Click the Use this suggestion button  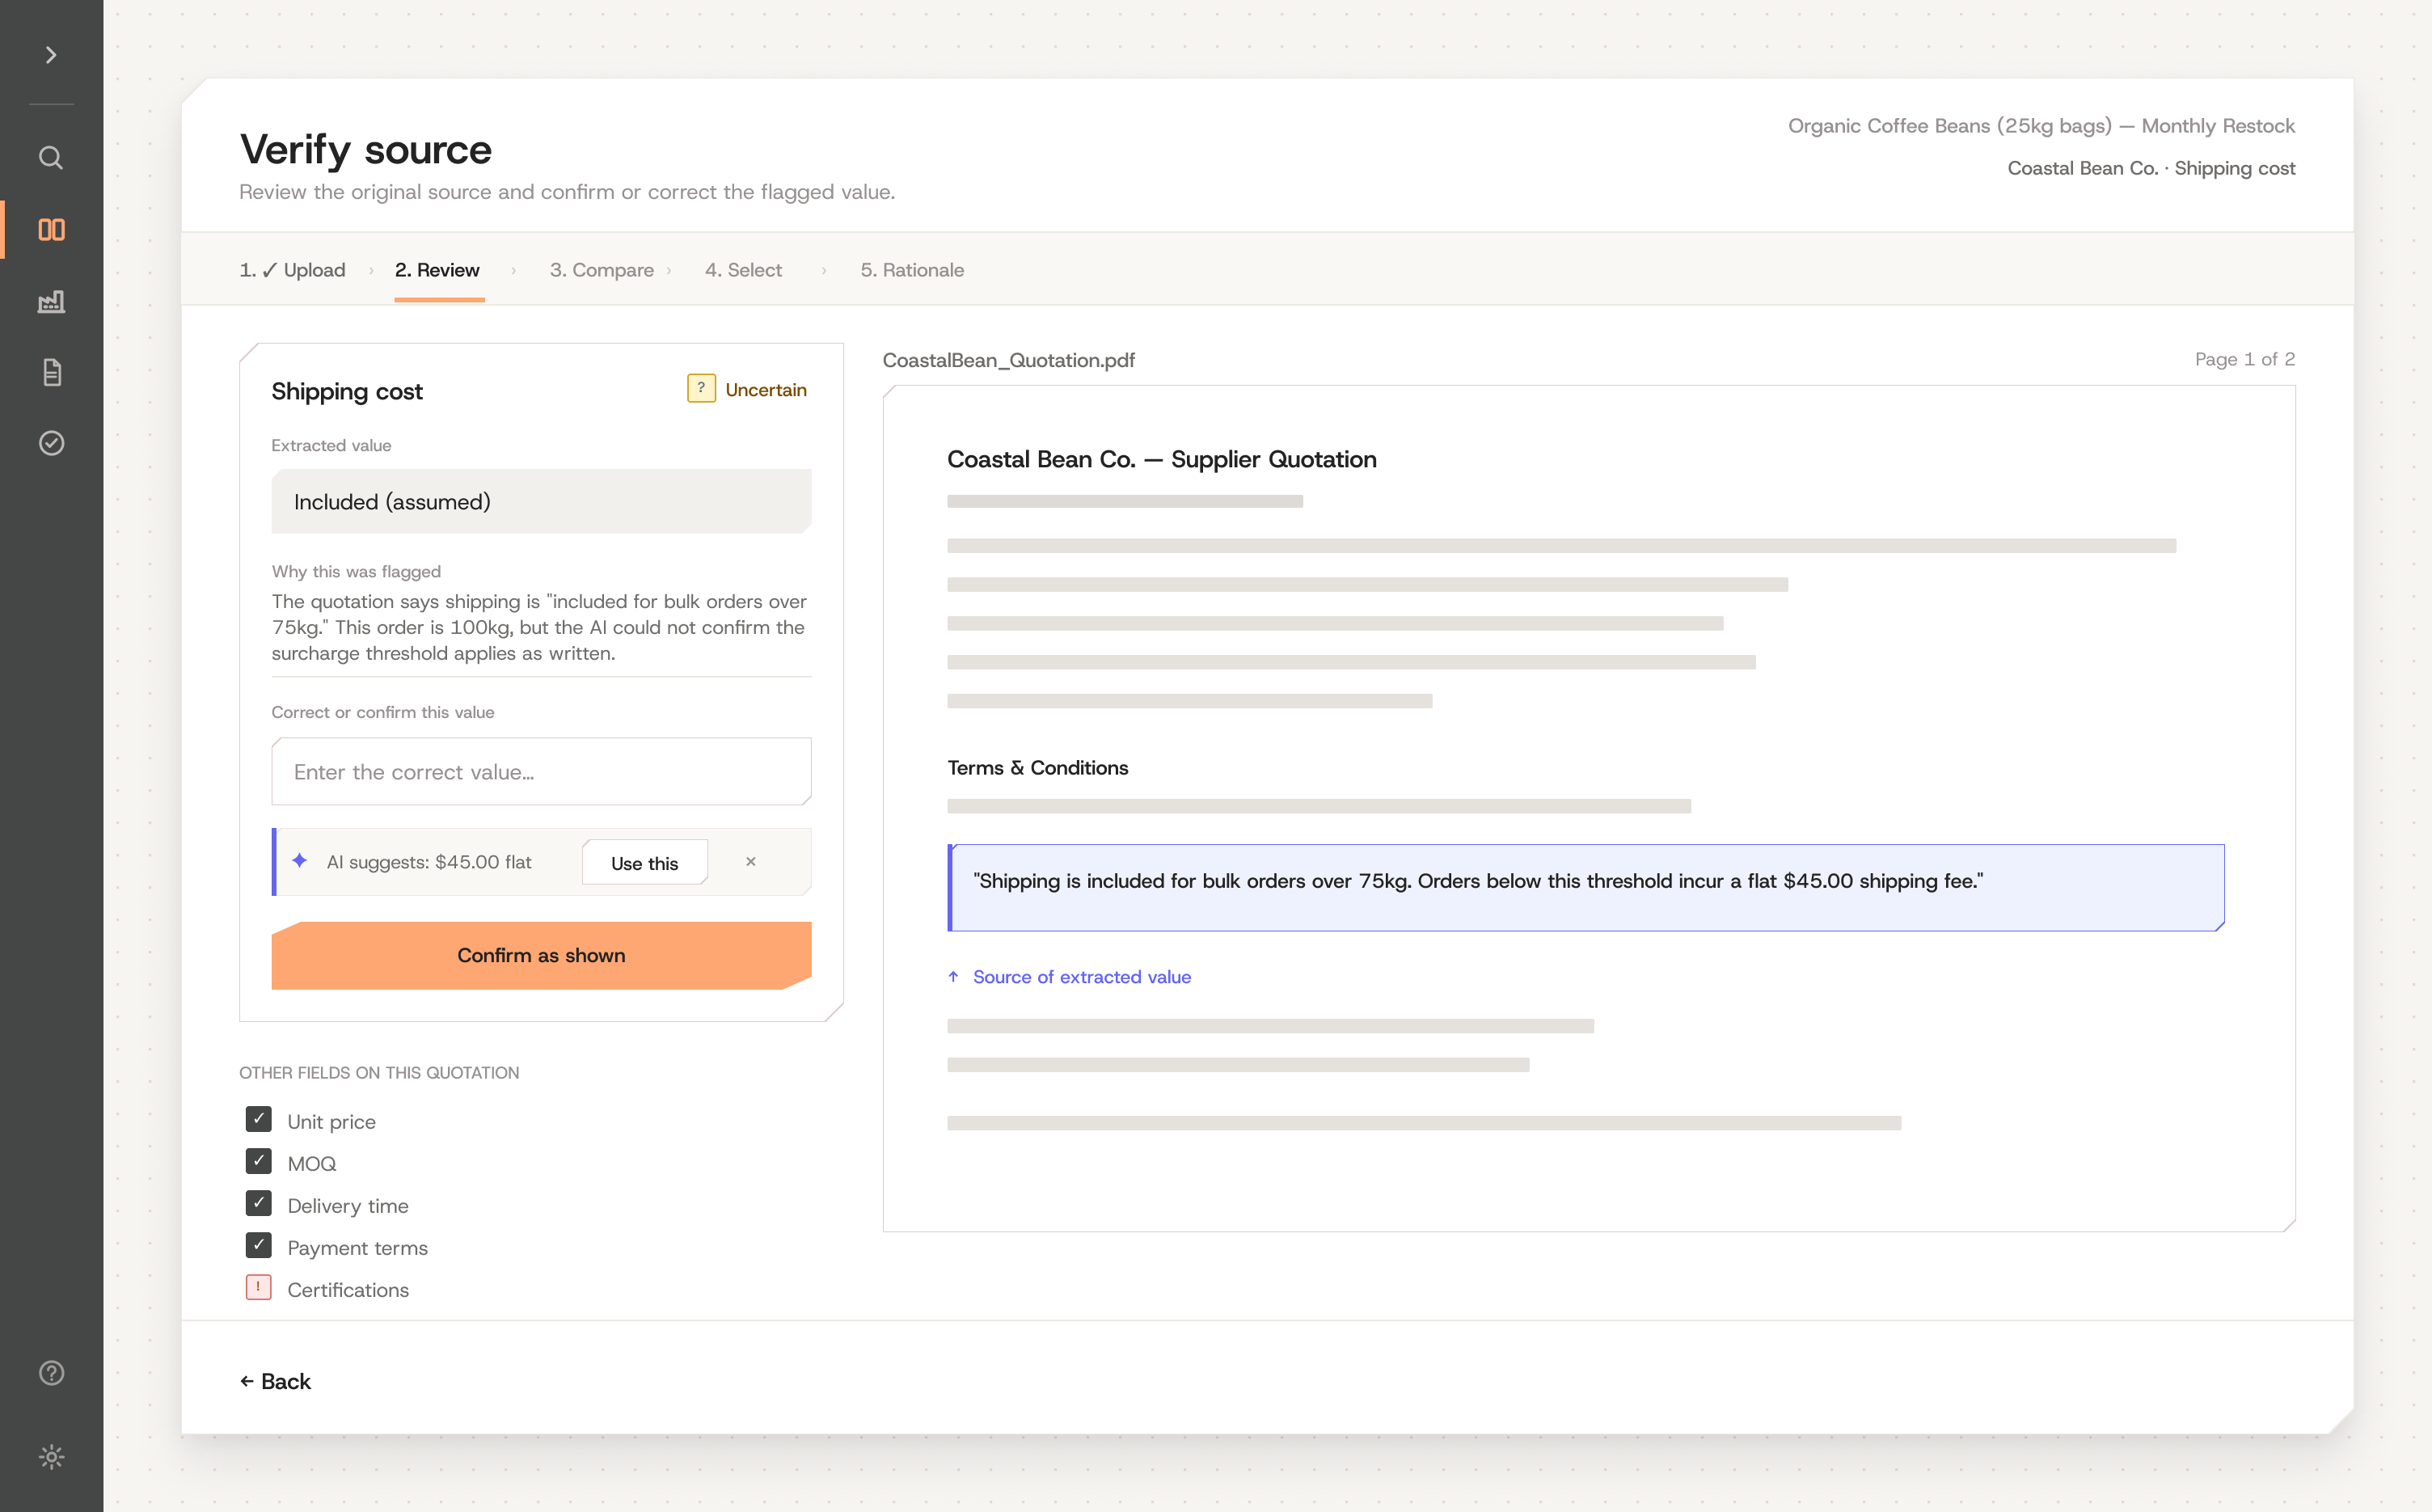645,862
